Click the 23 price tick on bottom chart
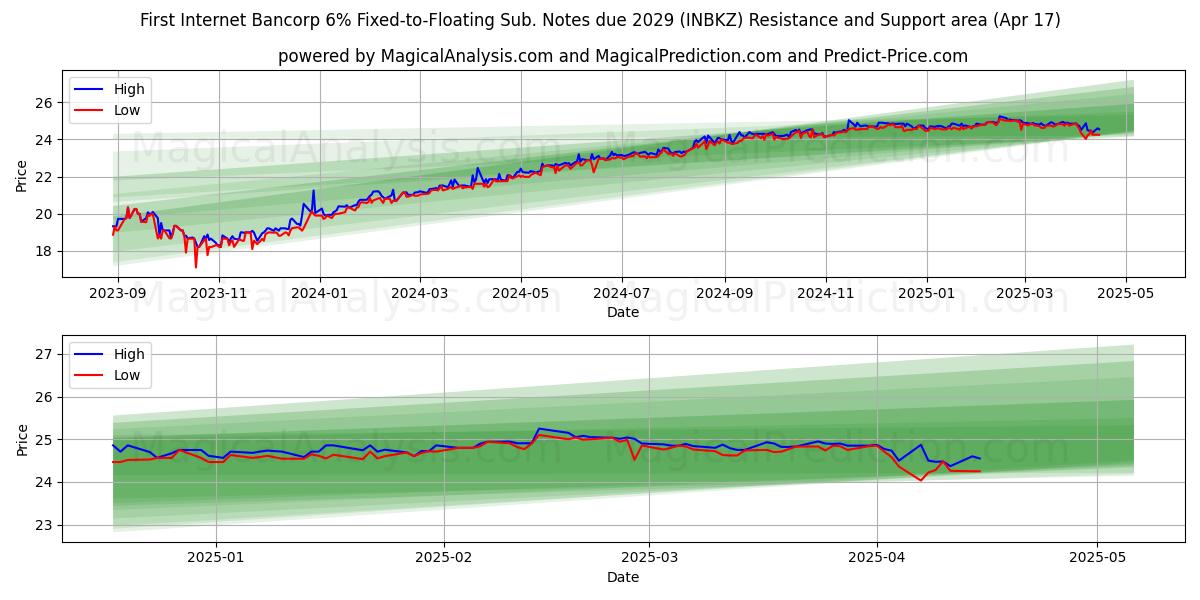The height and width of the screenshot is (600, 1200). [x=45, y=525]
